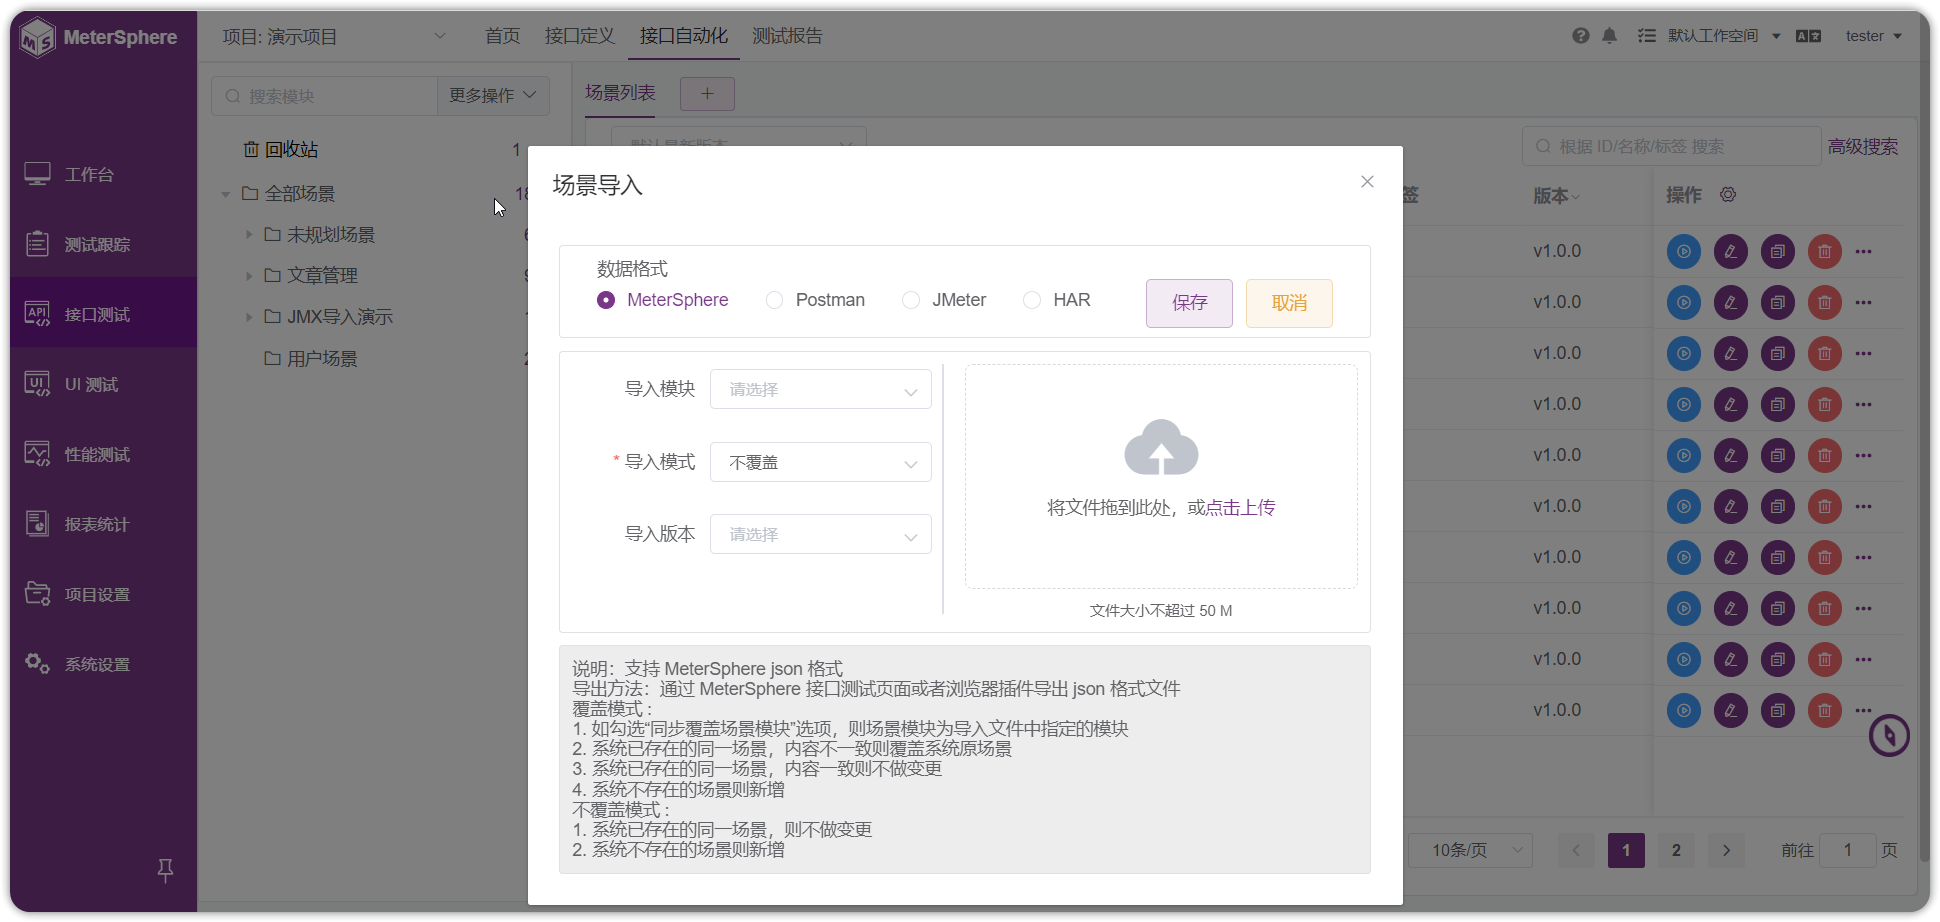Open the tester user menu
Screen dimensions: 1940x922
[1873, 36]
